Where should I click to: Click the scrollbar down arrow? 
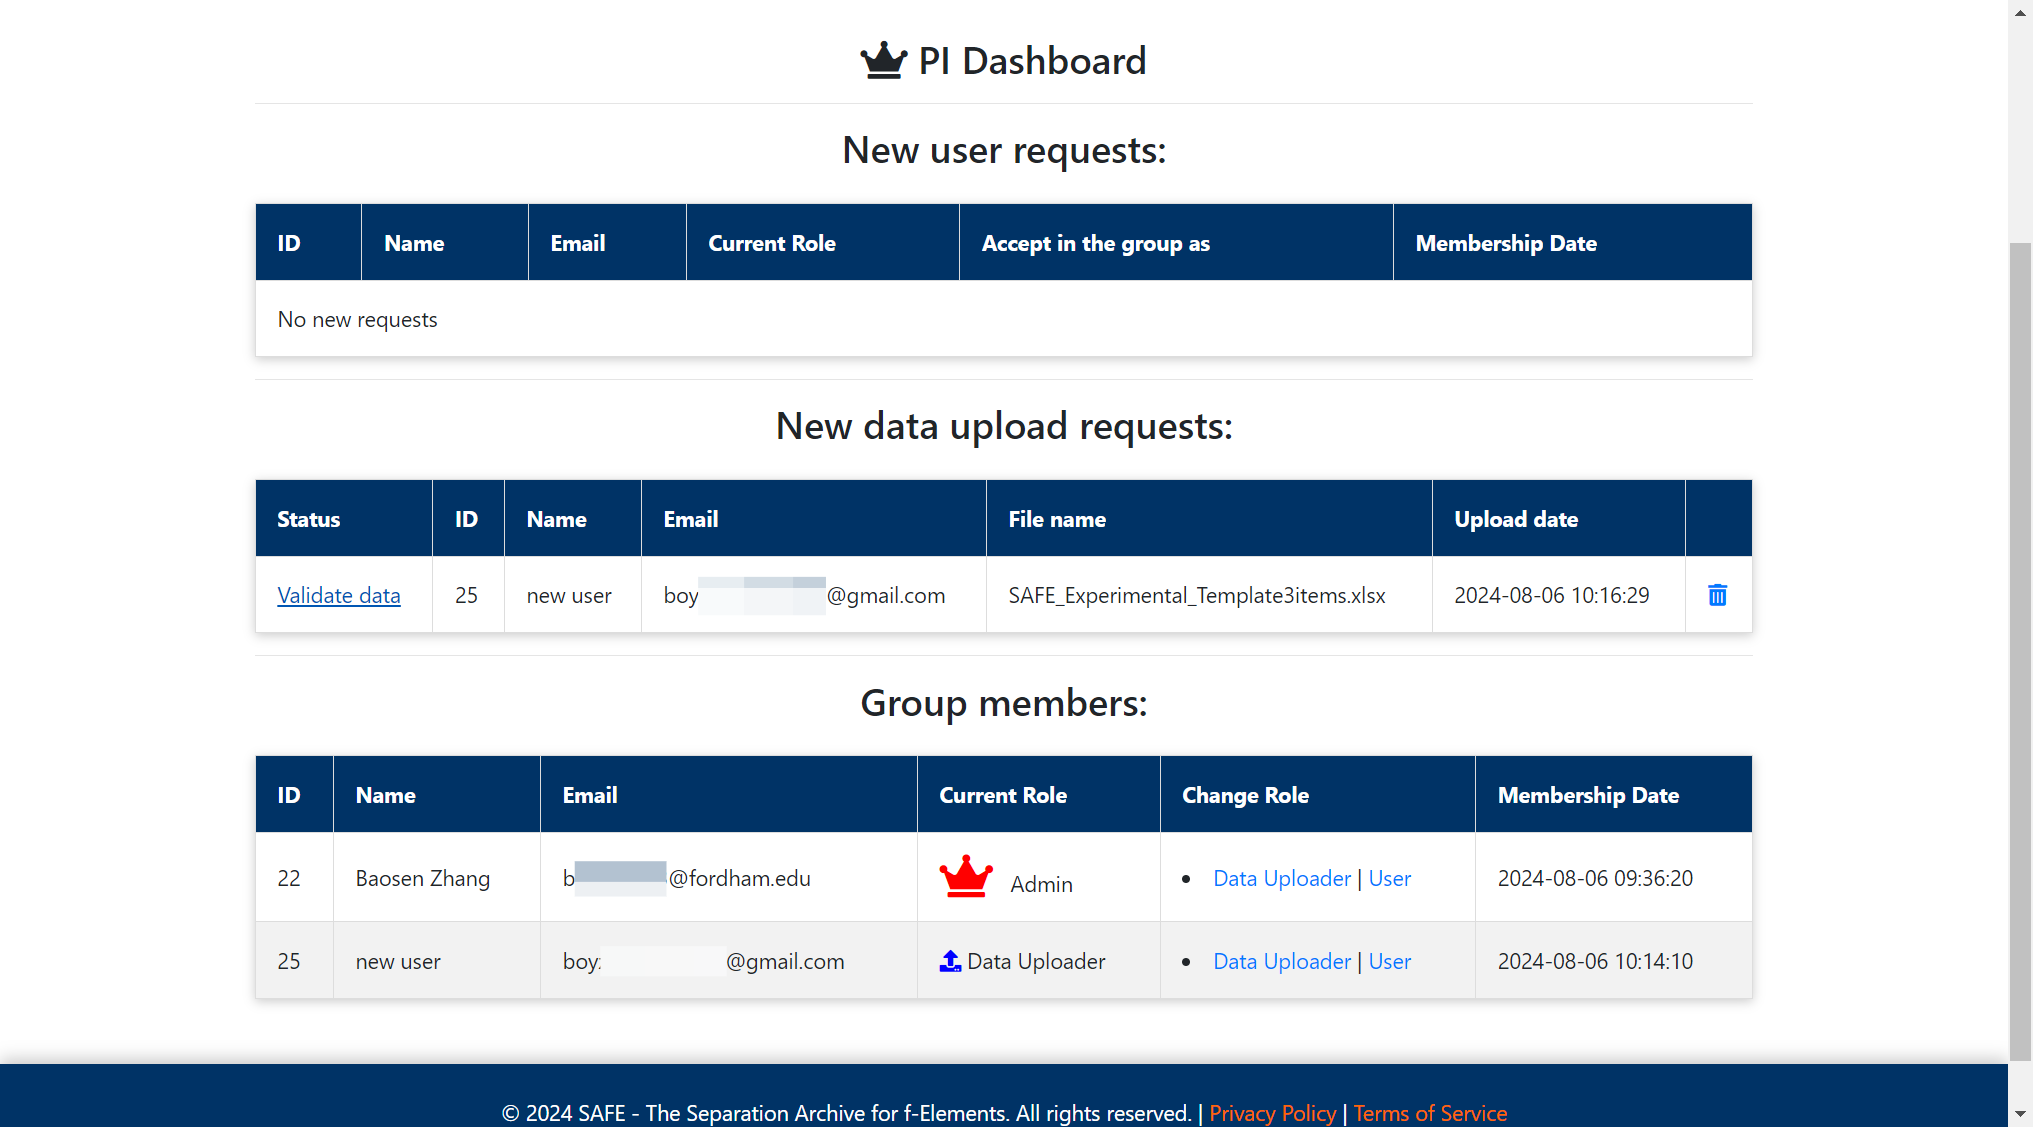[x=2020, y=1114]
